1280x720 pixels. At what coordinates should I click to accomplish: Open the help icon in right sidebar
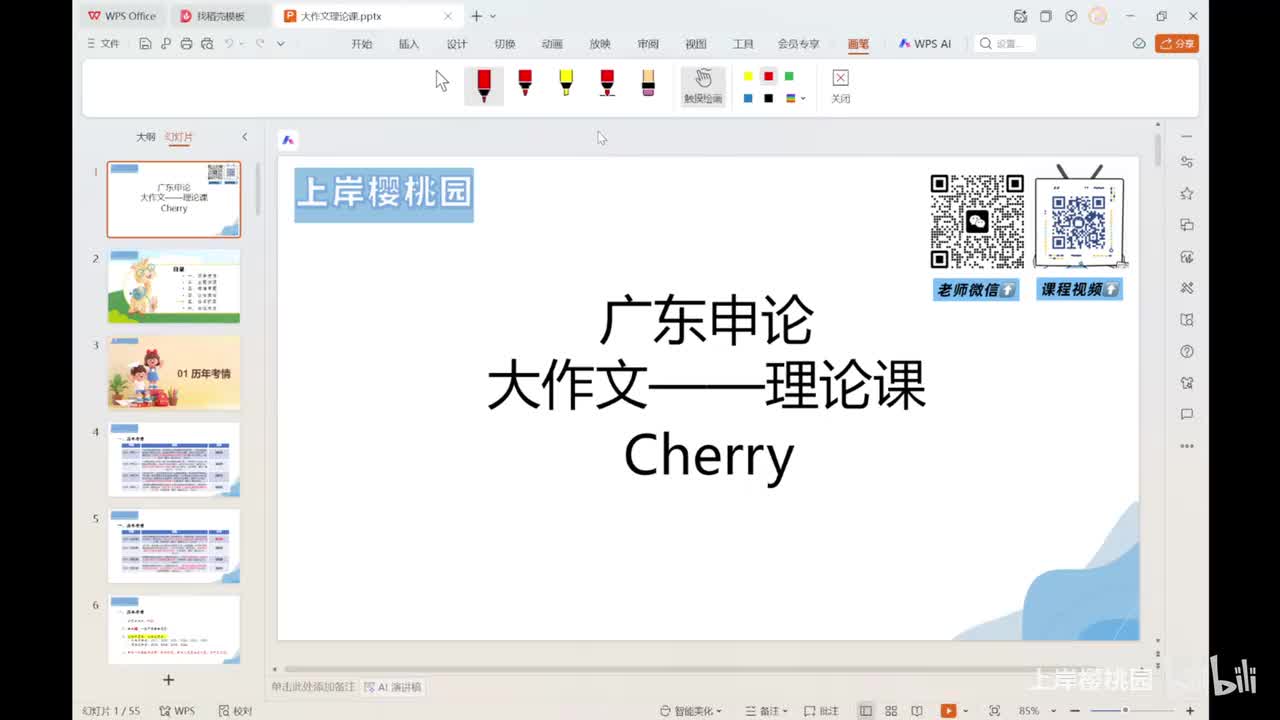[x=1187, y=351]
